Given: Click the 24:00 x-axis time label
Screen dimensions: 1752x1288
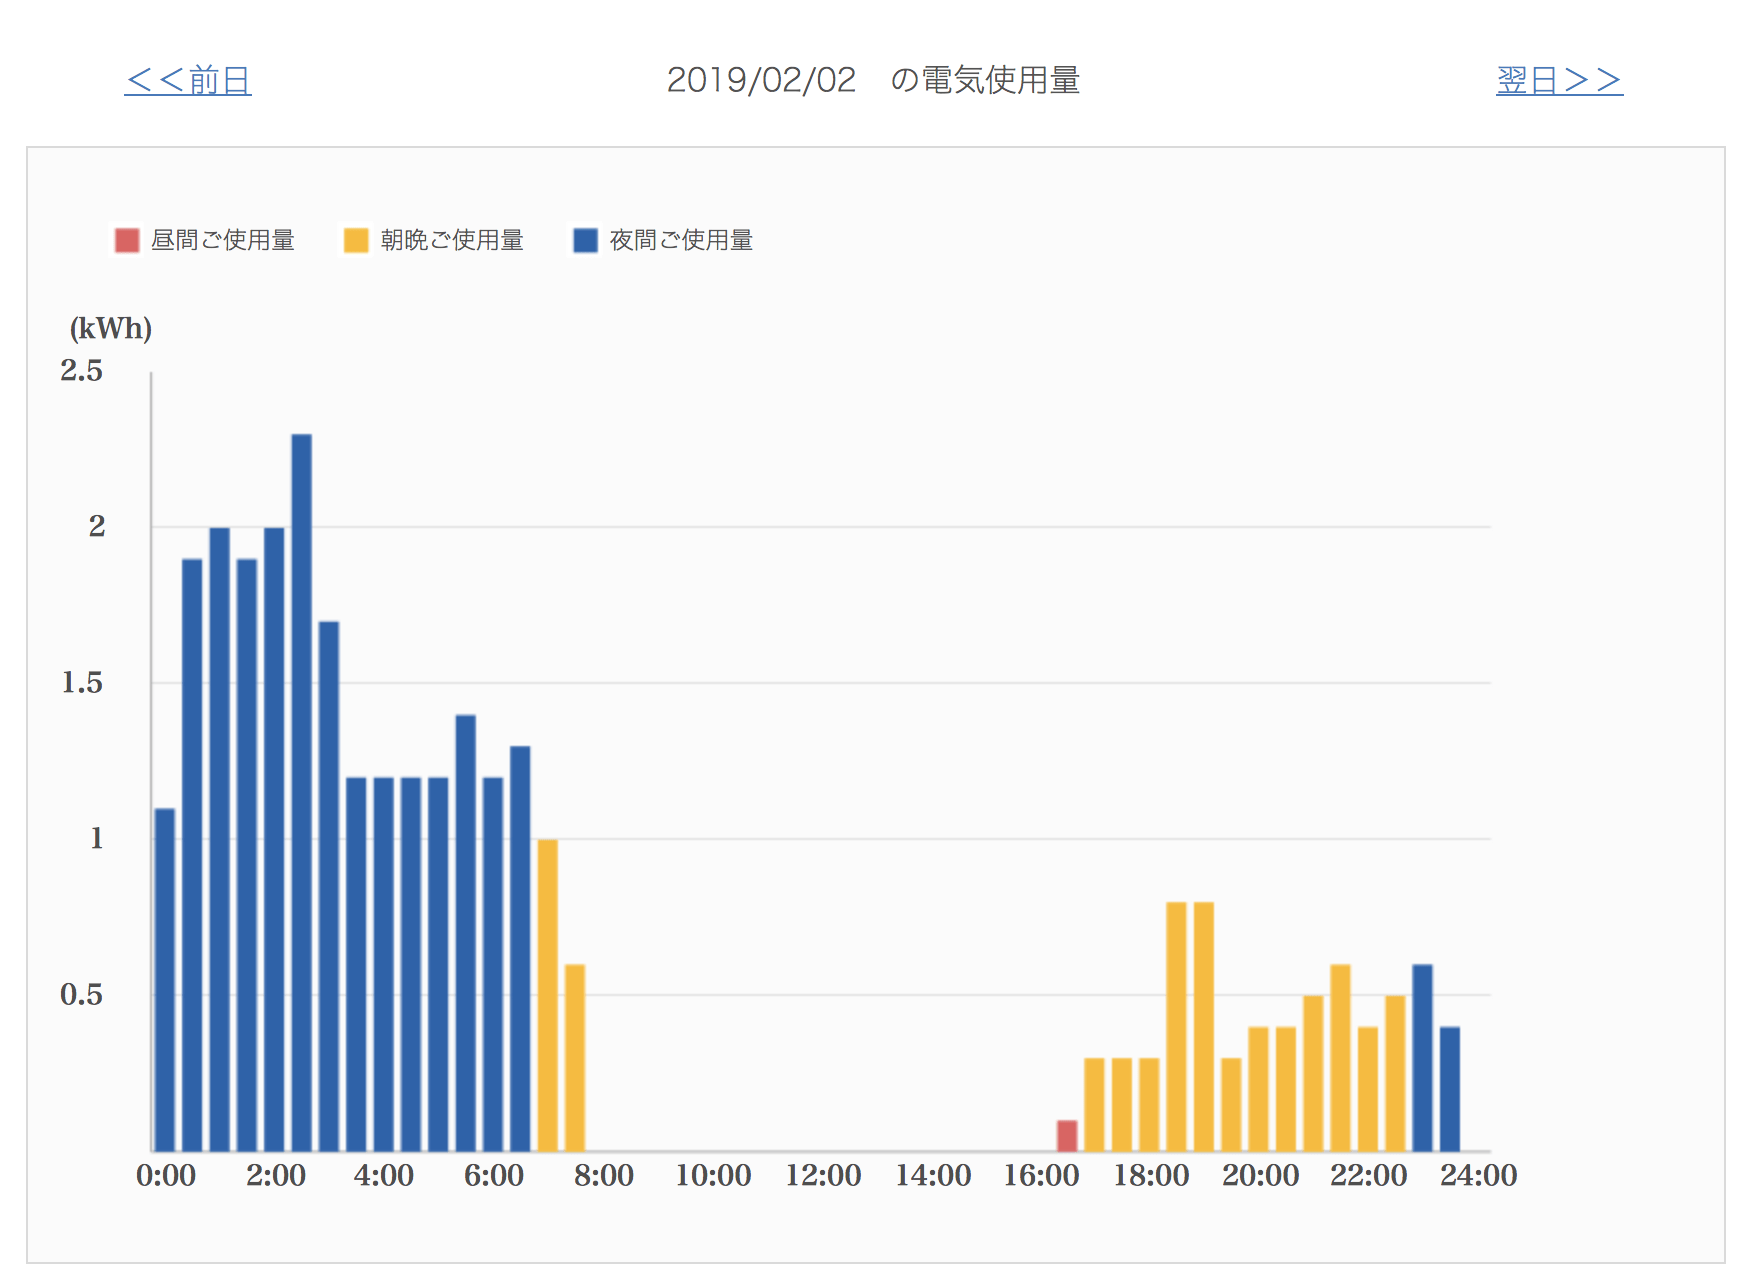Looking at the screenshot, I should pyautogui.click(x=1478, y=1176).
